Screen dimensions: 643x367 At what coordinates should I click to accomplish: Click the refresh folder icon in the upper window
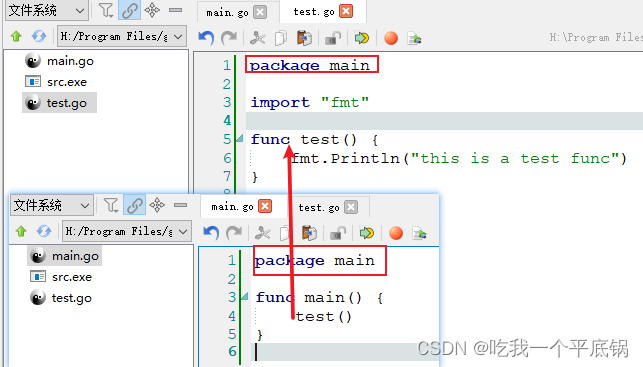point(39,36)
